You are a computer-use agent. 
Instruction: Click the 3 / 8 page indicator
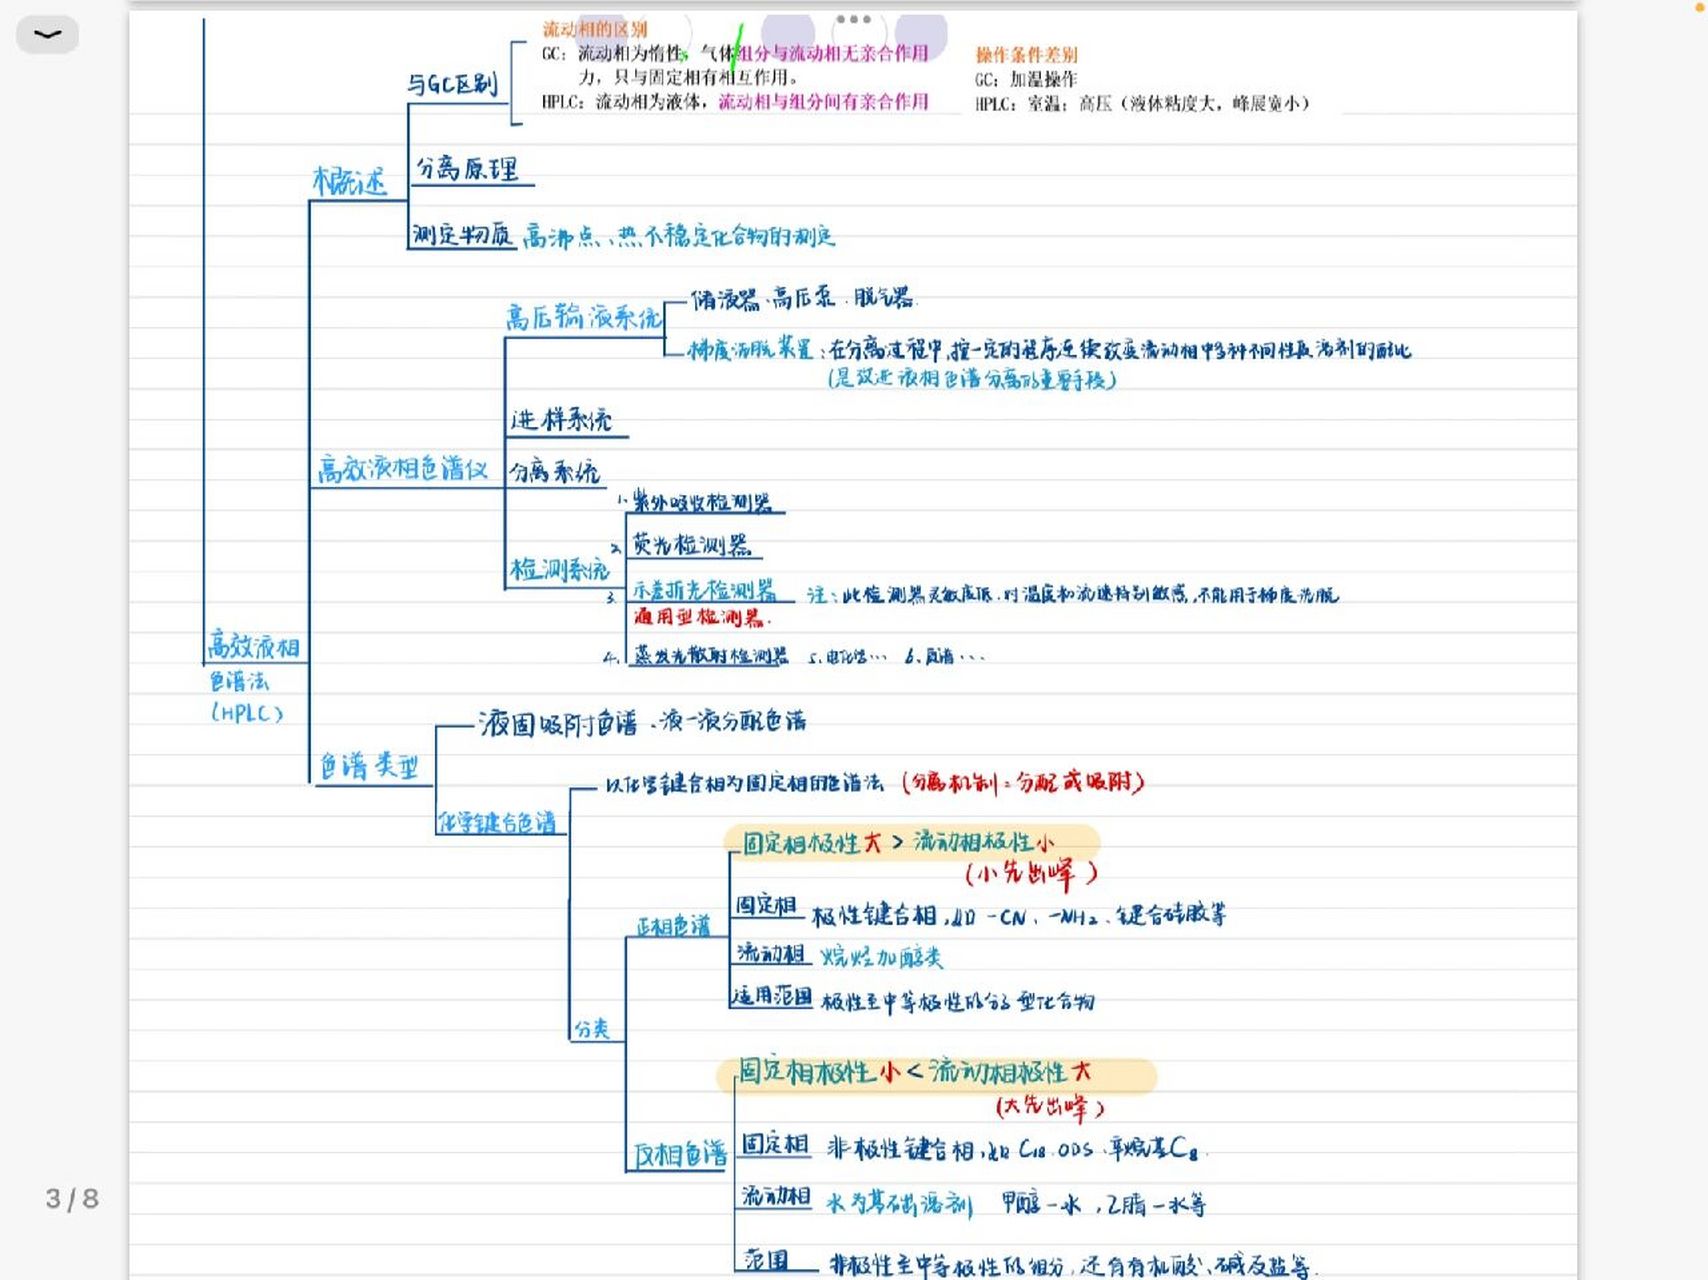click(x=72, y=1198)
